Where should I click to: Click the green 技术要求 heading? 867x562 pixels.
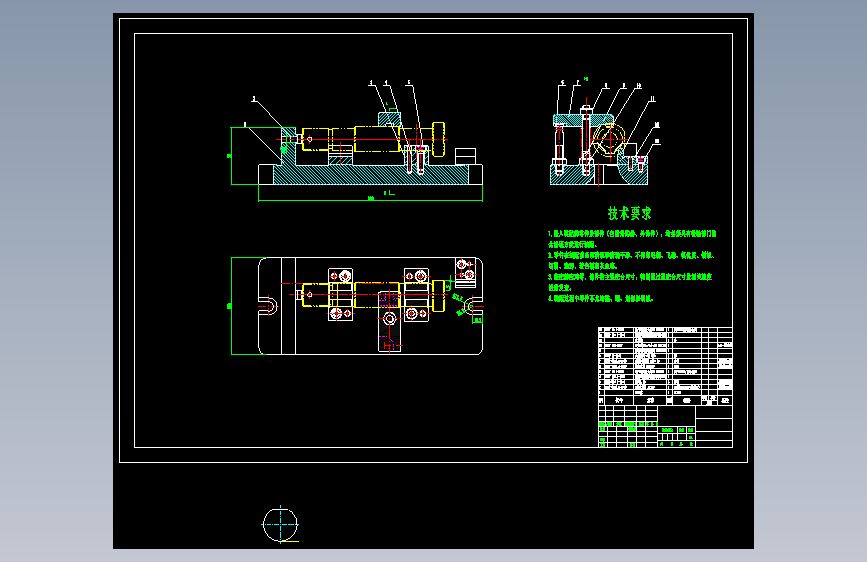pyautogui.click(x=629, y=213)
